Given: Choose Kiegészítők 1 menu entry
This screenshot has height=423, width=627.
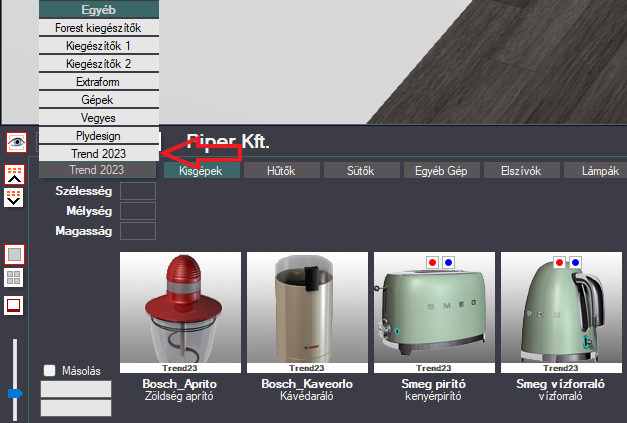Looking at the screenshot, I should [99, 46].
